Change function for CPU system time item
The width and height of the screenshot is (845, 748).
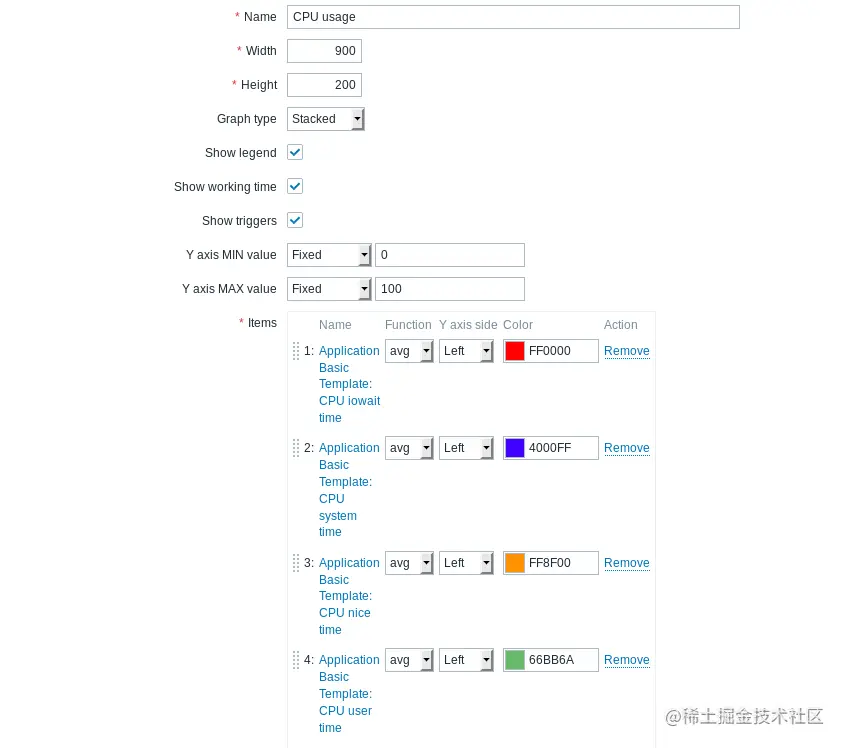pos(409,448)
